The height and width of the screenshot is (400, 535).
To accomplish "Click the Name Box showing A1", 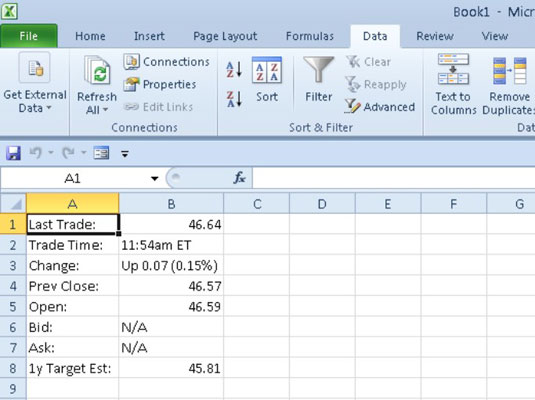I will [72, 178].
